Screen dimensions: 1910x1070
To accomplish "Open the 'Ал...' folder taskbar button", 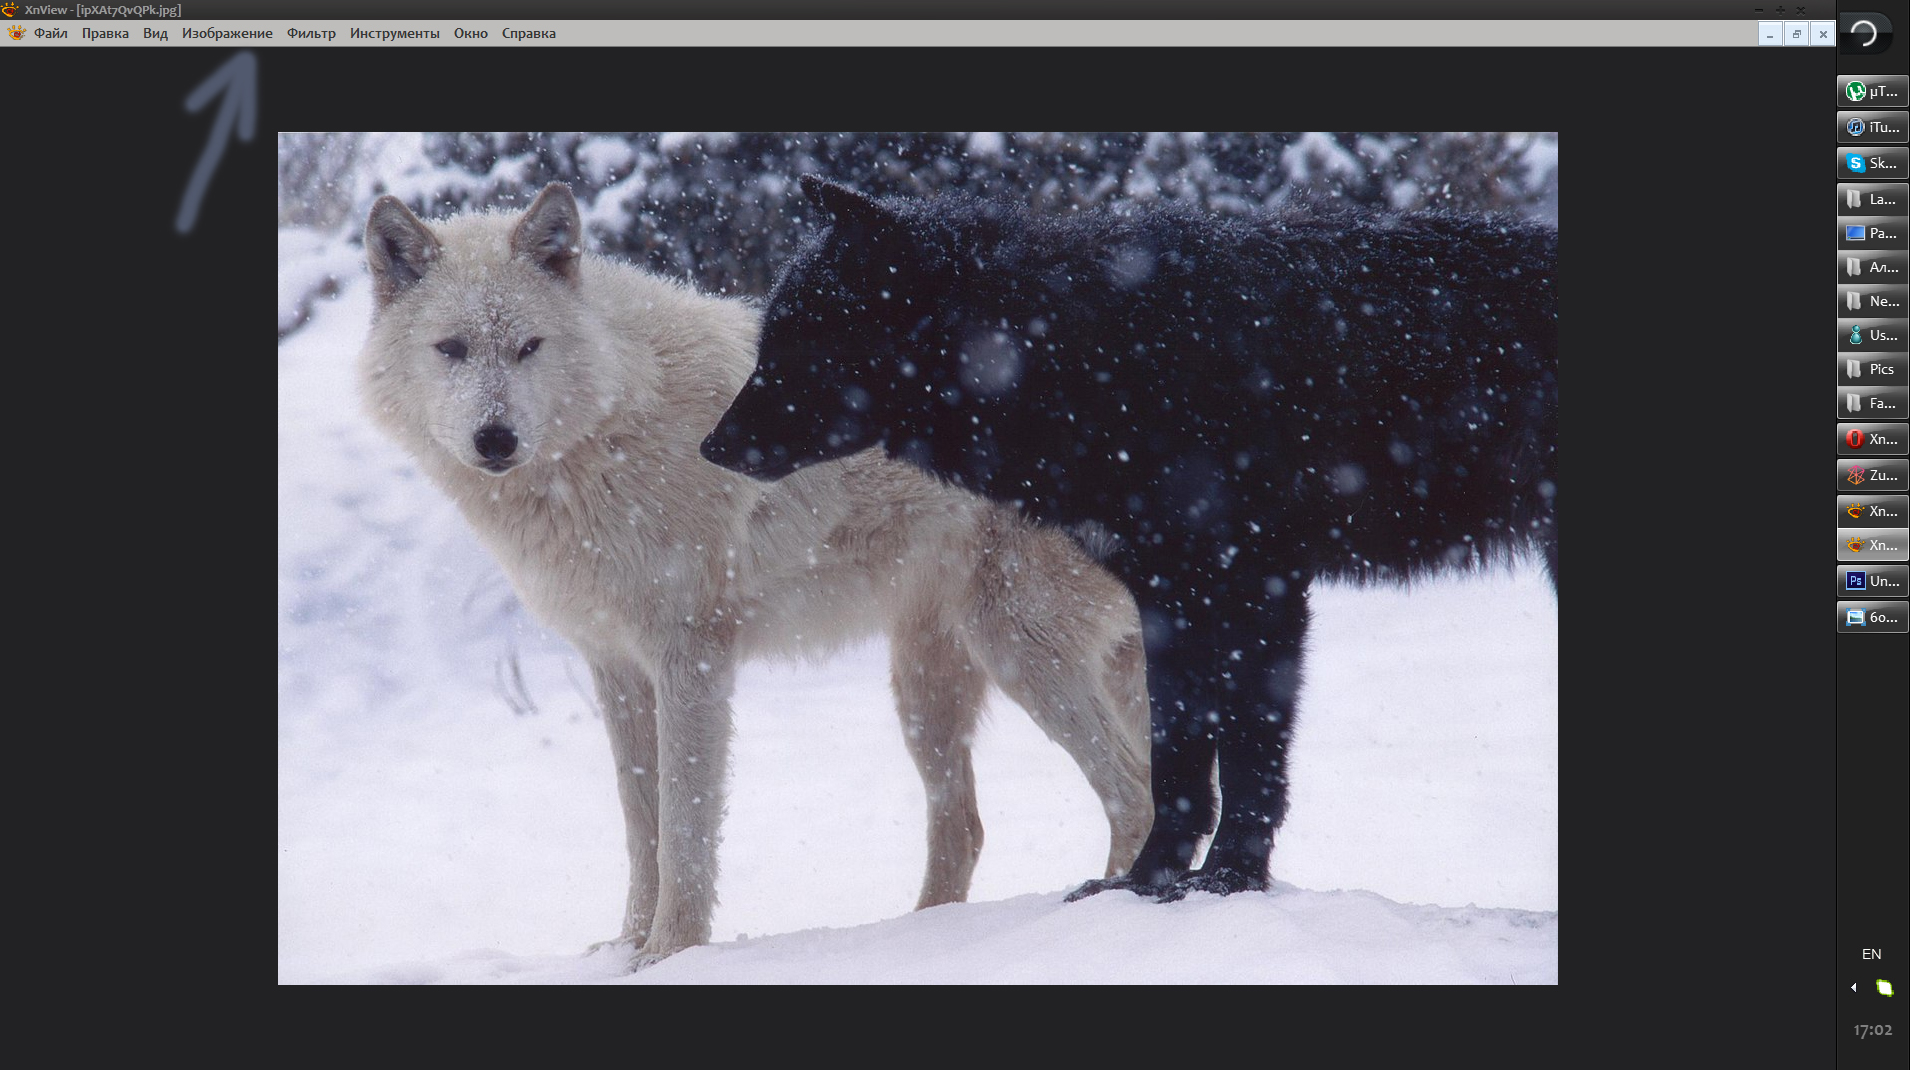I will [x=1873, y=267].
